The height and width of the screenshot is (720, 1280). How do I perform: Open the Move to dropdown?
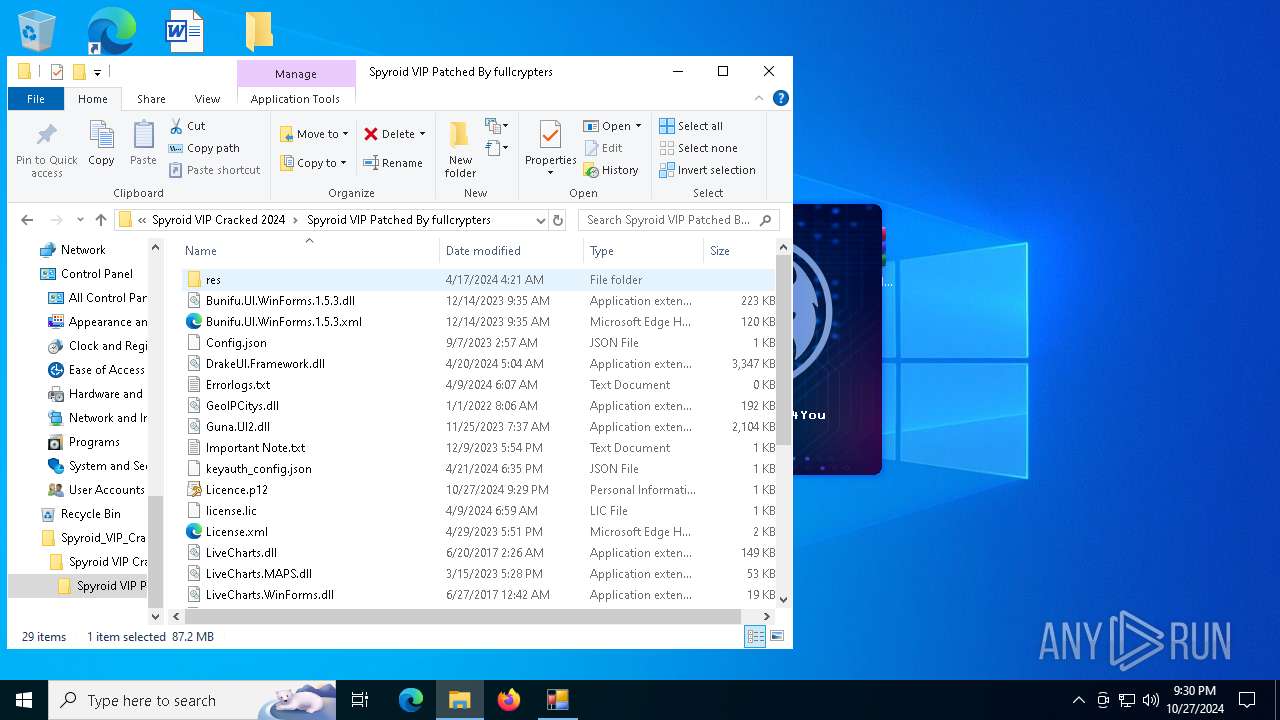[x=314, y=134]
